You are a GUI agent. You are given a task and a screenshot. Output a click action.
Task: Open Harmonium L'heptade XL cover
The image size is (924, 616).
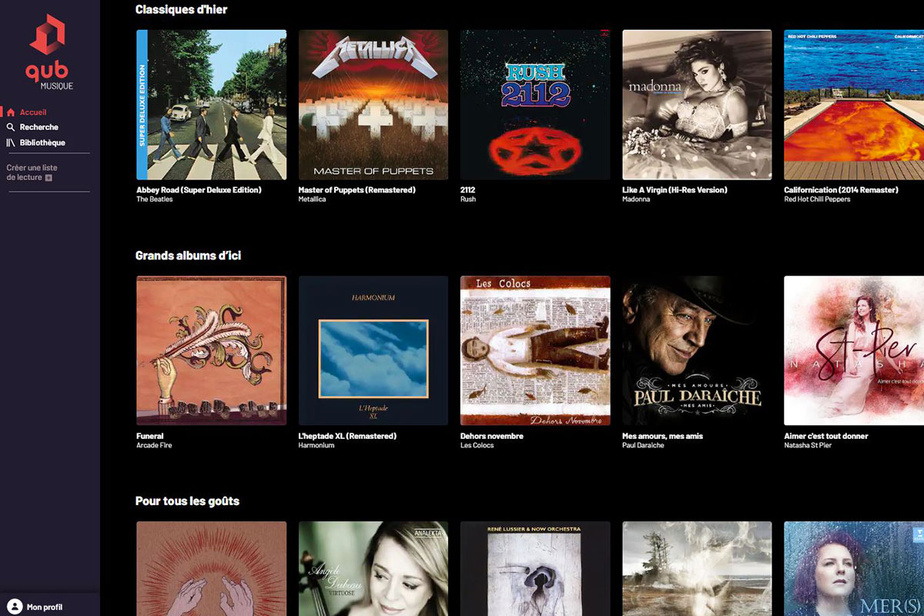[x=373, y=351]
